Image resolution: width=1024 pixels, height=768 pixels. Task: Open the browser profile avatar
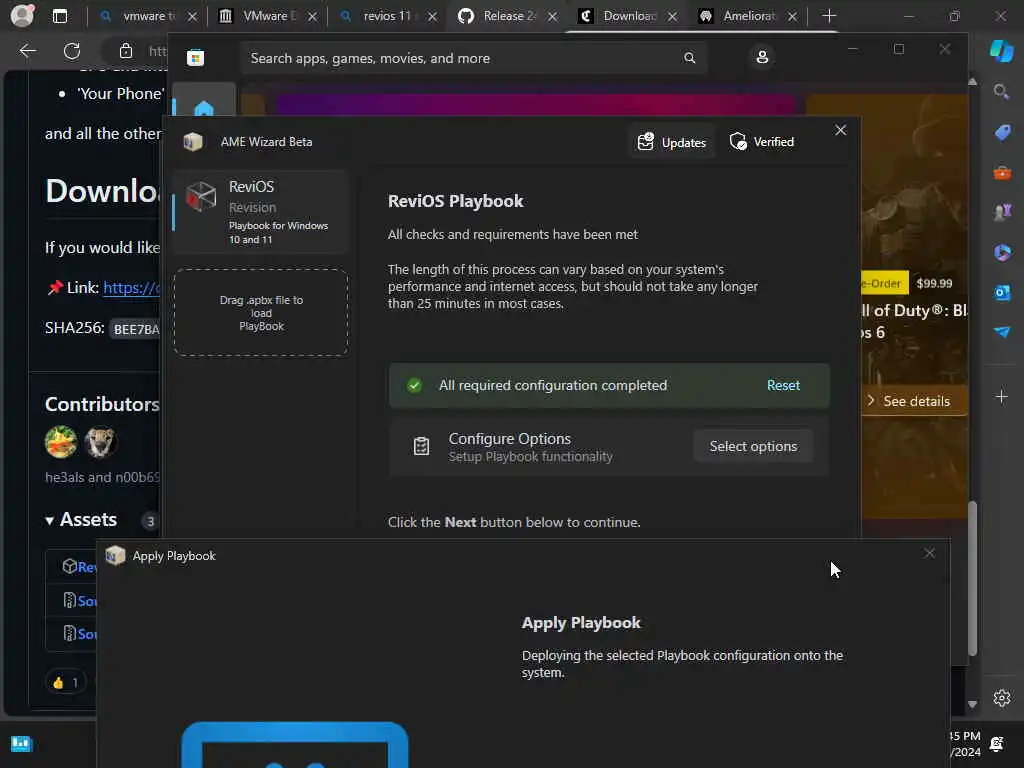22,16
